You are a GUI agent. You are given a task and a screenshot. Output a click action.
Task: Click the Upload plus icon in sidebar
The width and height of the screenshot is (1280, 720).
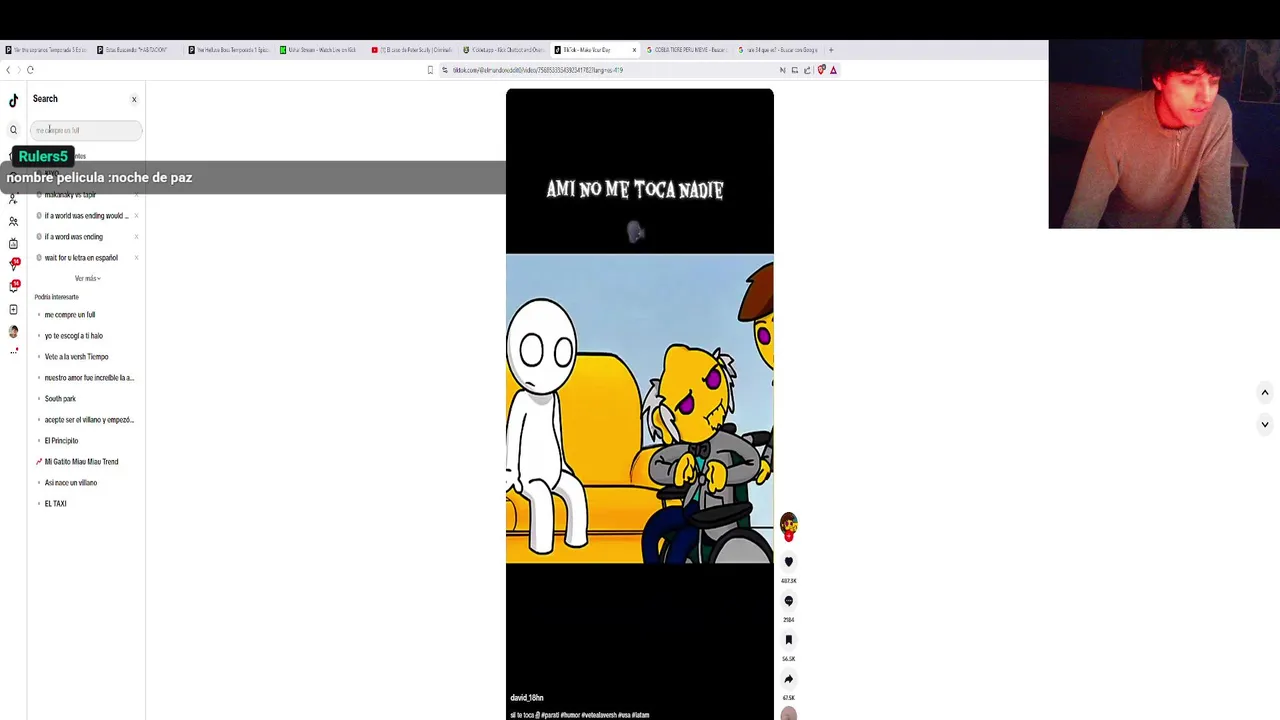pos(13,309)
